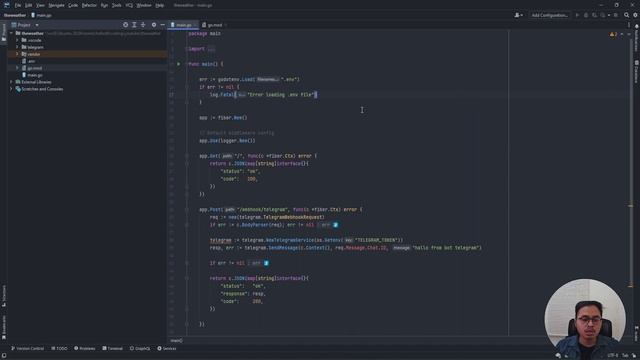Click Run with Coverage icon
Image resolution: width=640 pixels, height=360 pixels.
coord(594,15)
